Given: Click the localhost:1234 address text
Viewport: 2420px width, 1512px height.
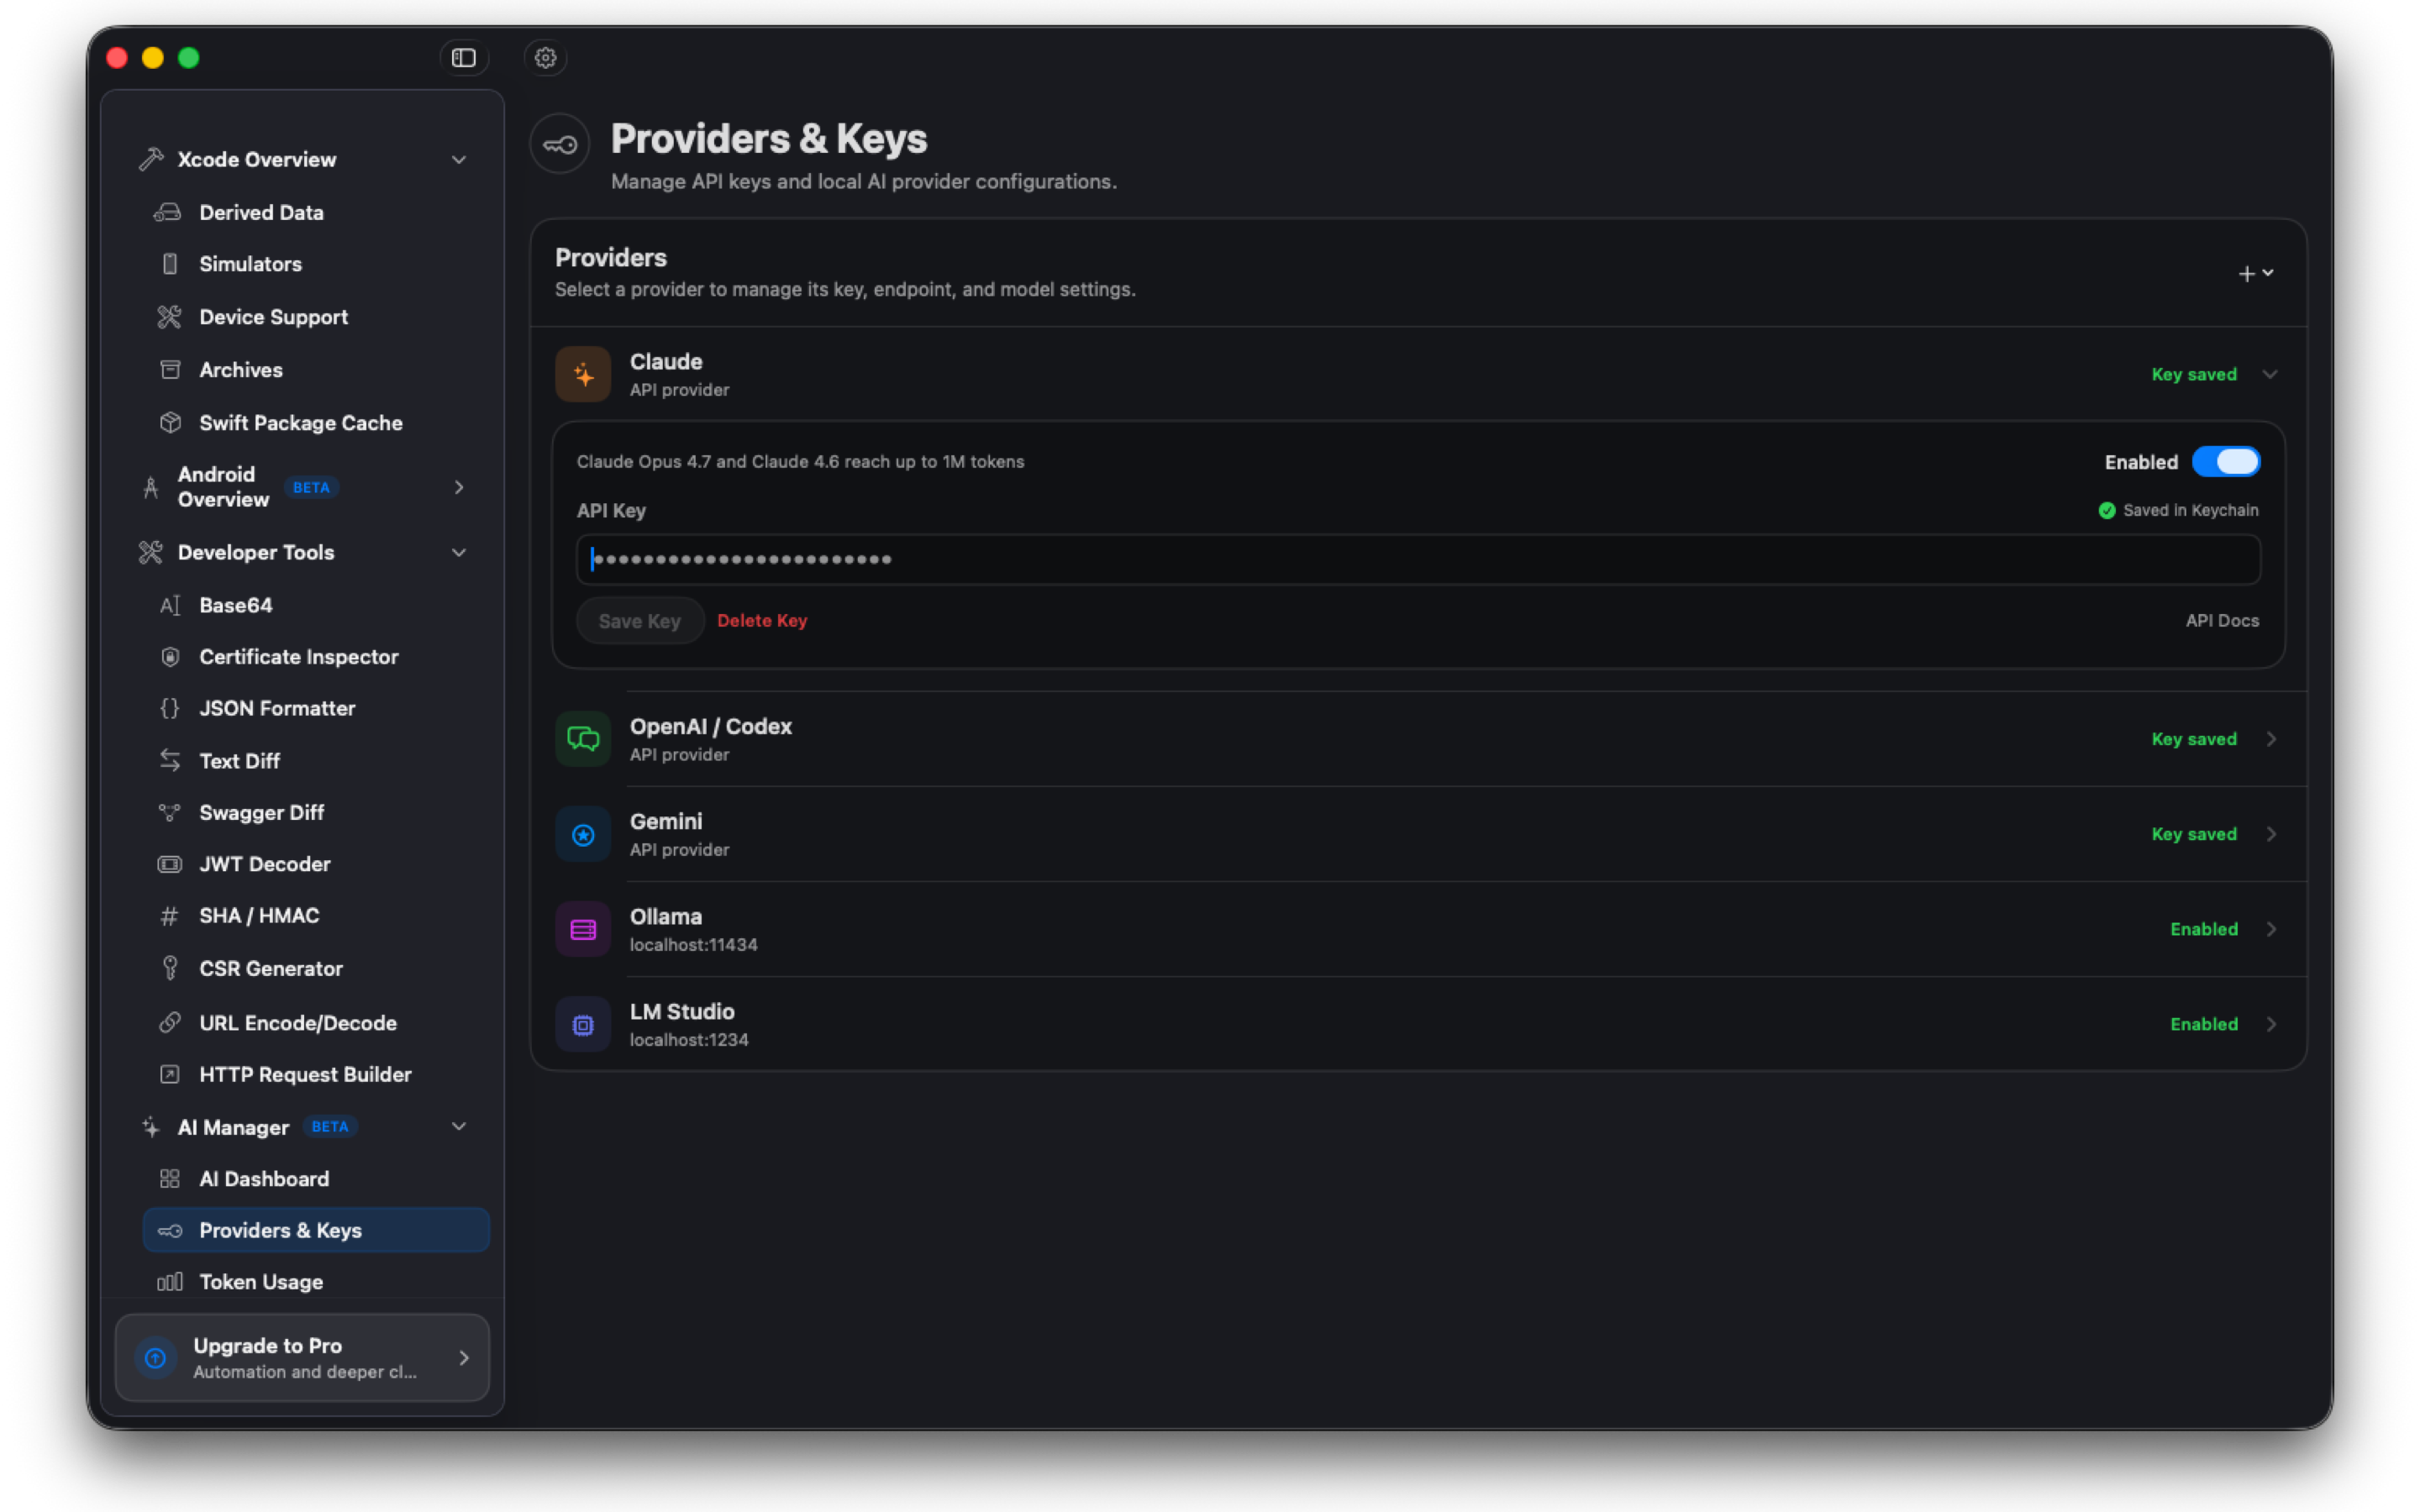Looking at the screenshot, I should pos(689,1040).
